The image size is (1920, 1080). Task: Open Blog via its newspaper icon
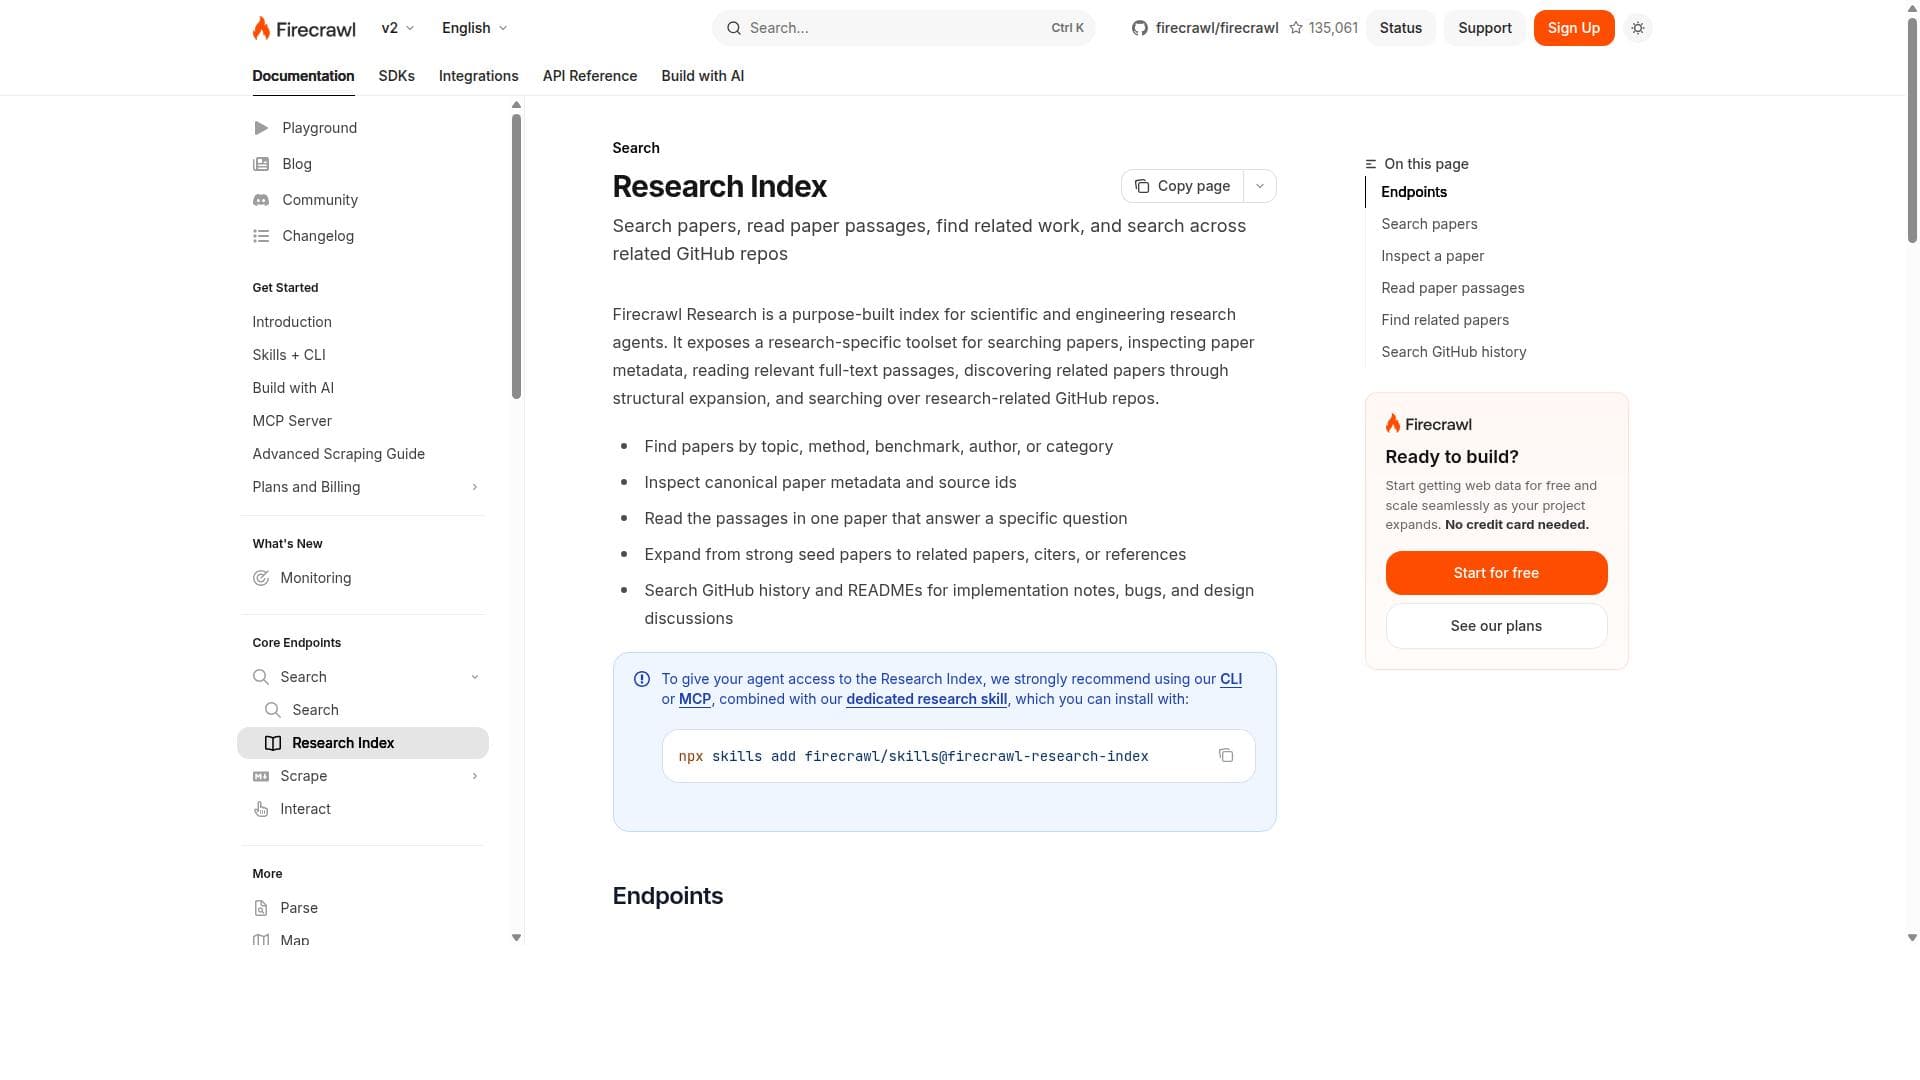tap(261, 164)
